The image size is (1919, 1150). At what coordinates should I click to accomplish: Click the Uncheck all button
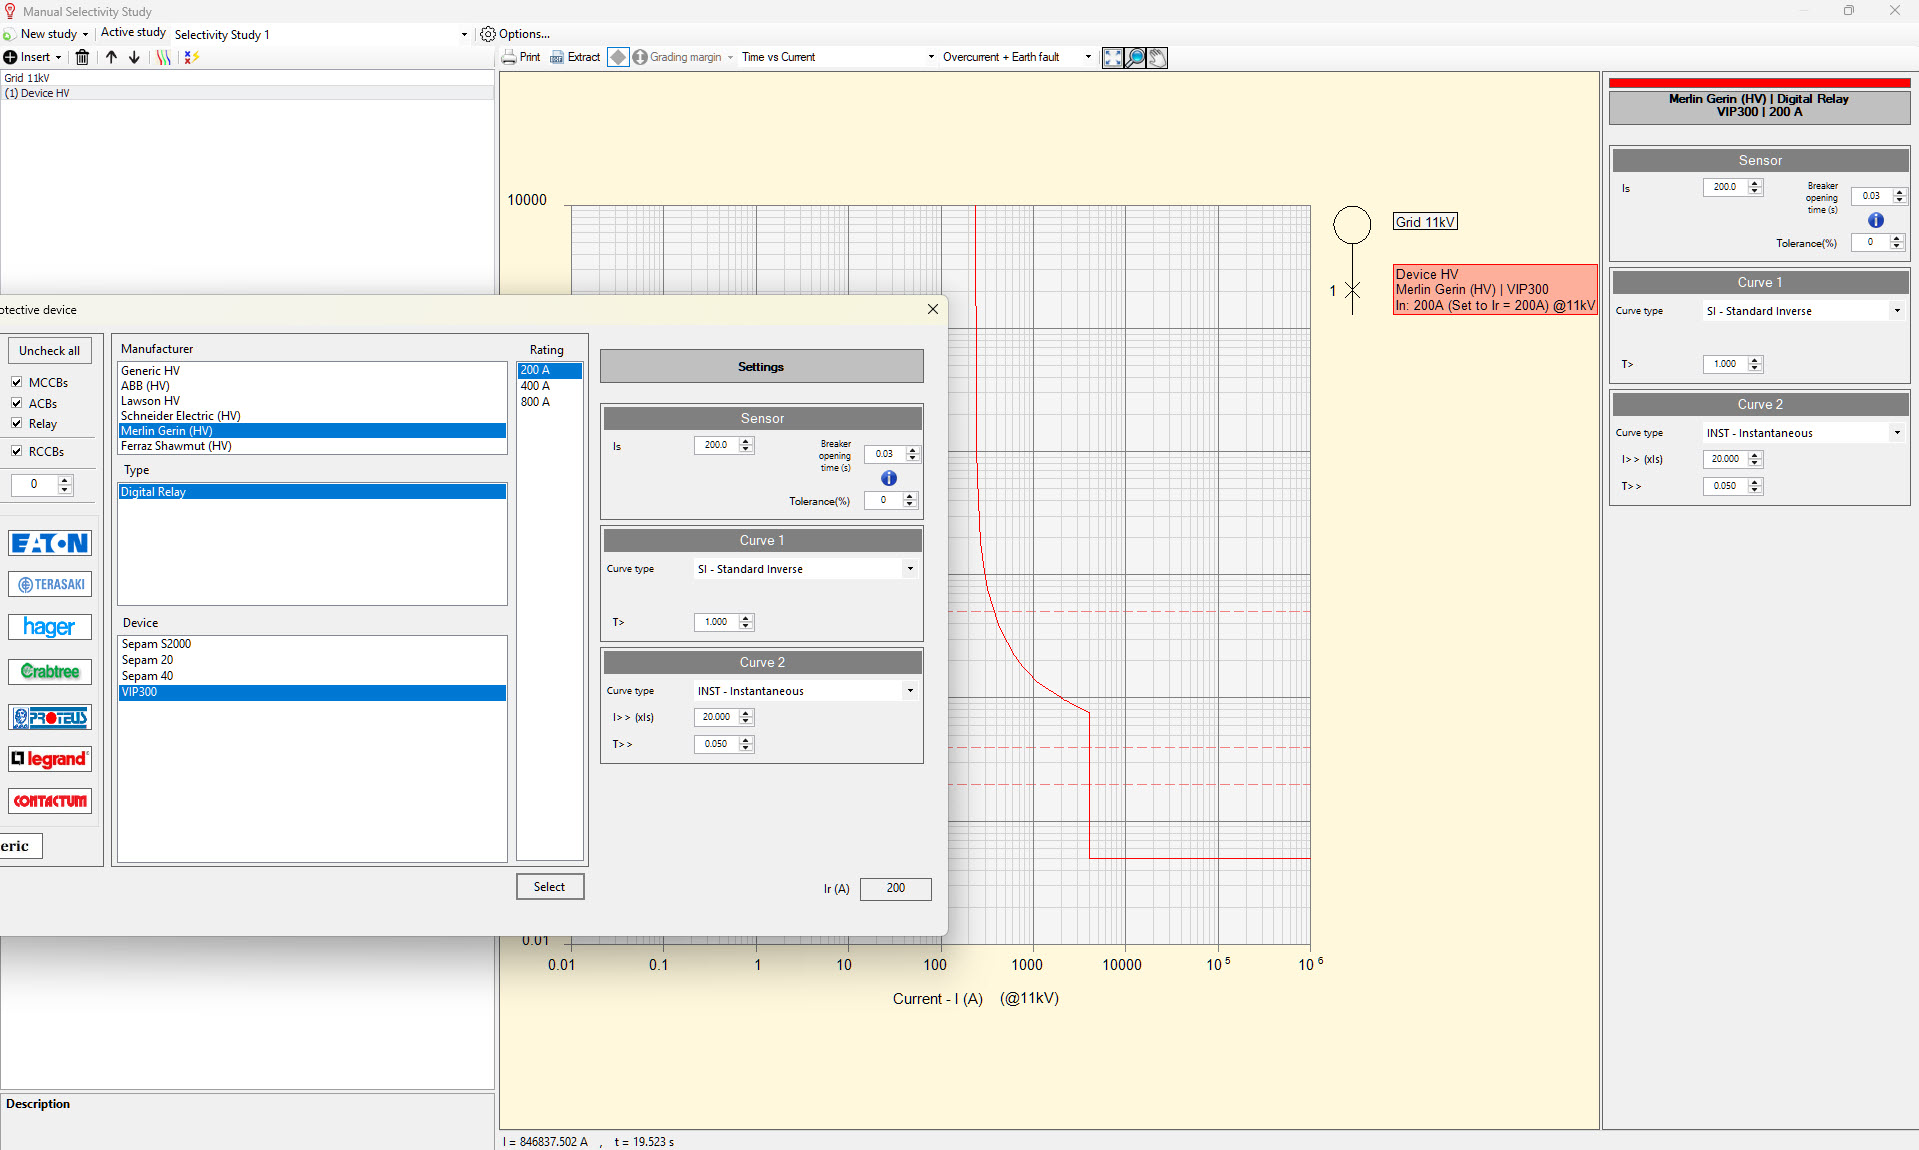[x=49, y=351]
